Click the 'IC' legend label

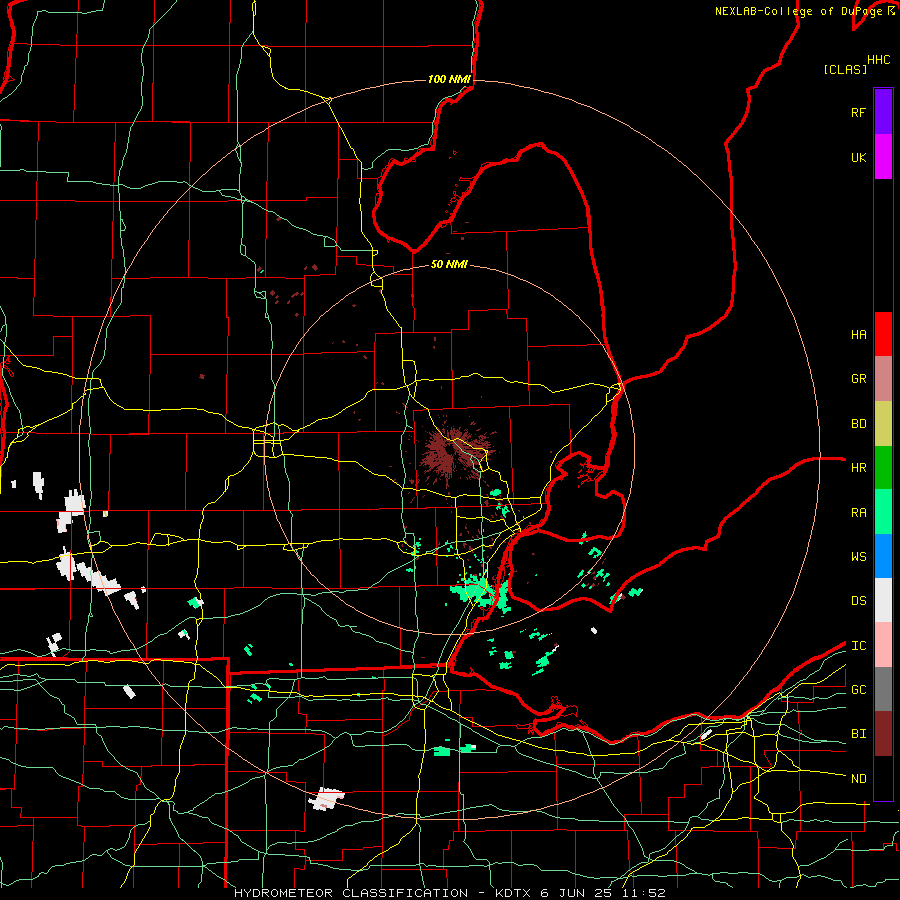pos(859,646)
